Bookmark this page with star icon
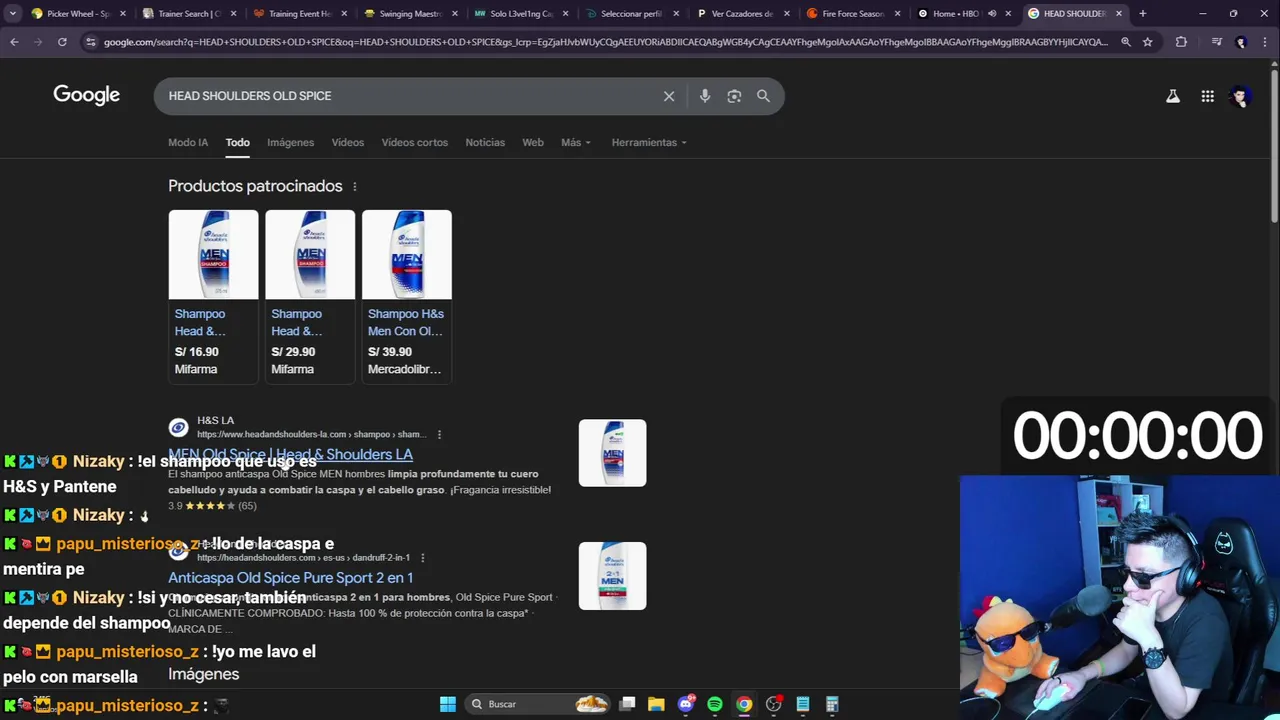 (x=1148, y=42)
